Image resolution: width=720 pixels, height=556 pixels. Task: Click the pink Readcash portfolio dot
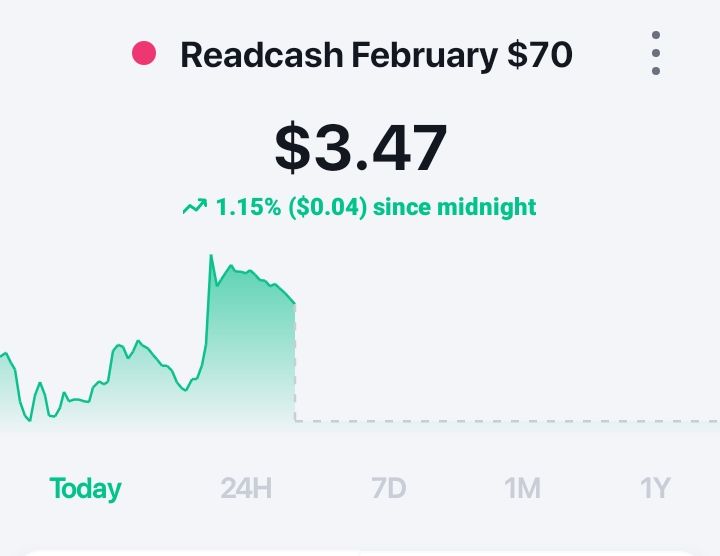pos(144,53)
